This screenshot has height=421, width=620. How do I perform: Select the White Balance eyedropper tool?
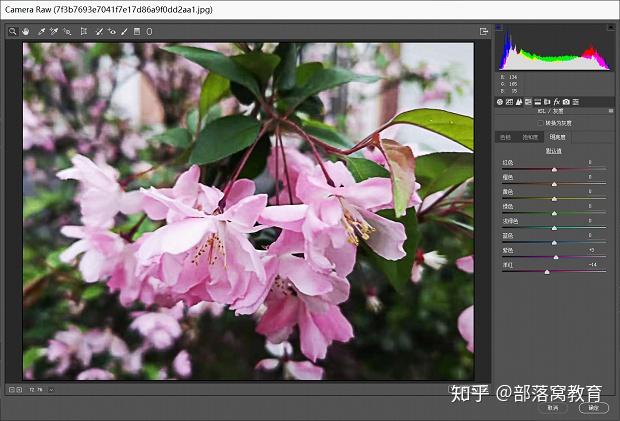(41, 31)
